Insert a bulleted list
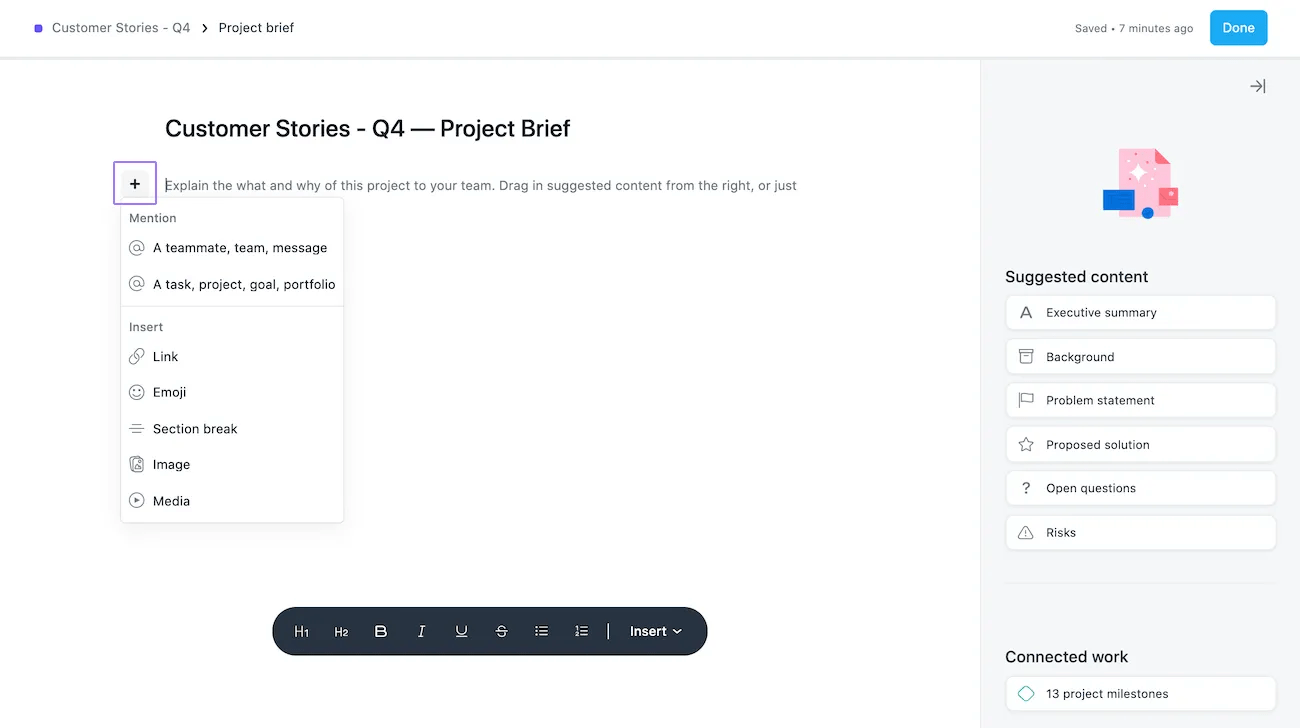1300x728 pixels. 541,632
